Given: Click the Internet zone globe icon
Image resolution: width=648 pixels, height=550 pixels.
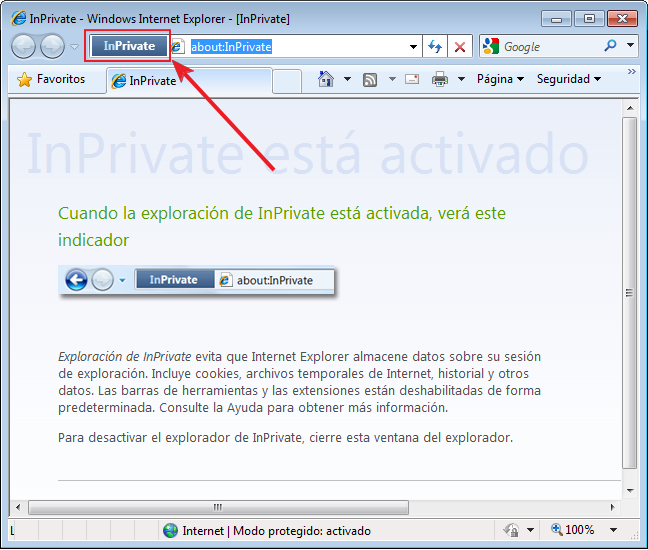Looking at the screenshot, I should pyautogui.click(x=170, y=530).
